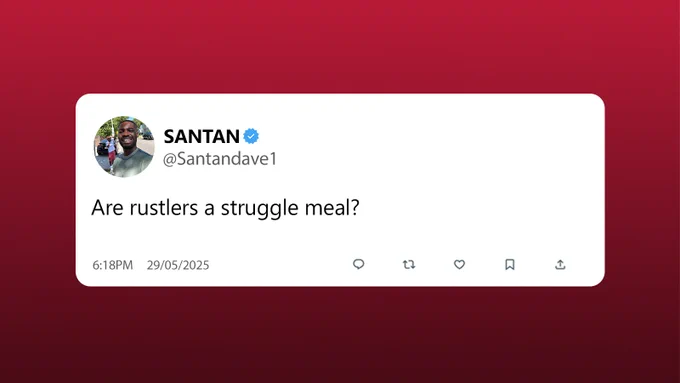The height and width of the screenshot is (383, 680).
Task: Click the dark maroon background below the card
Action: [x=340, y=336]
